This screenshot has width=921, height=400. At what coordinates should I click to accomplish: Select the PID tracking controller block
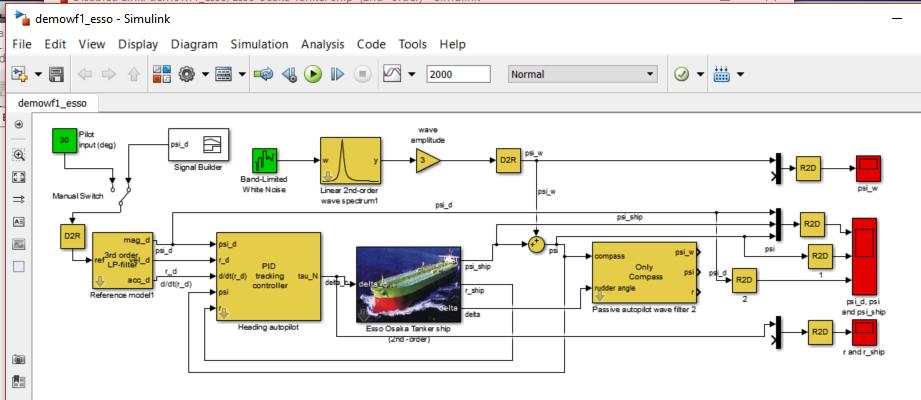(268, 276)
